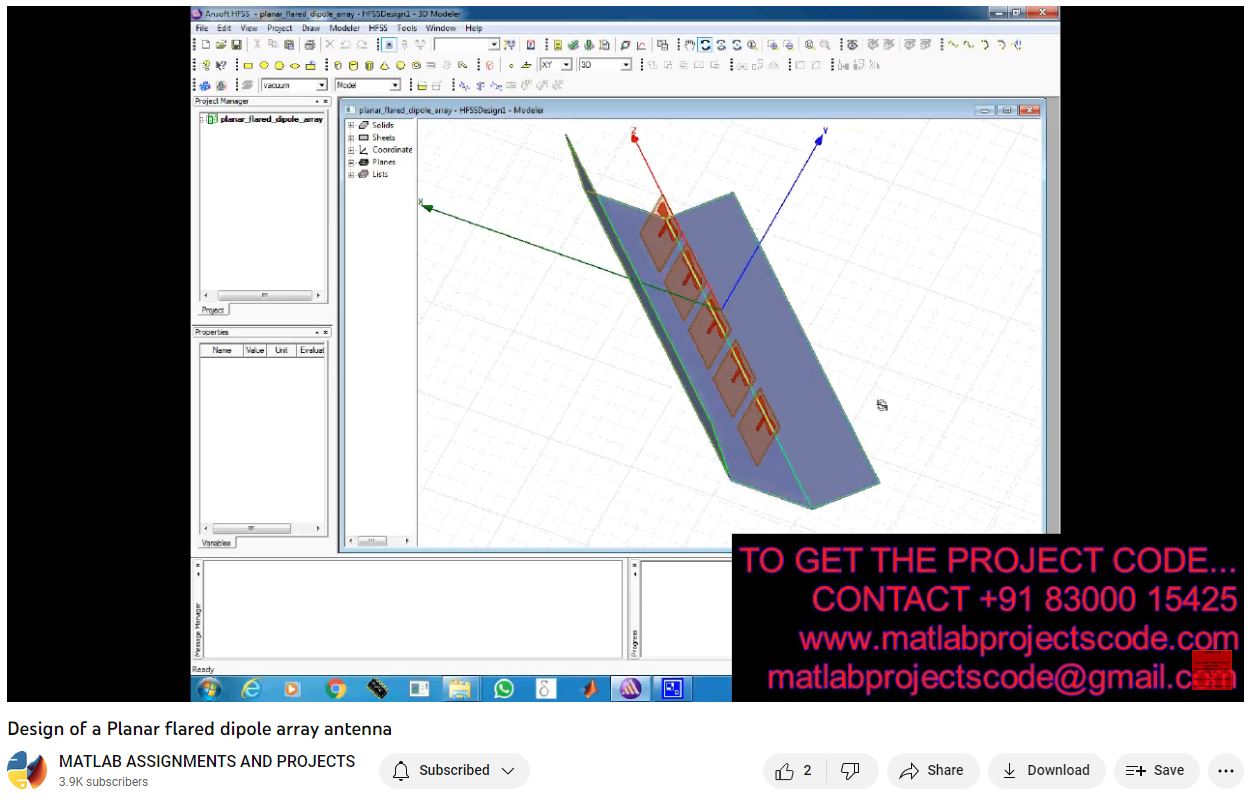The width and height of the screenshot is (1252, 804).
Task: Open Google Chrome from the Windows taskbar
Action: (336, 688)
